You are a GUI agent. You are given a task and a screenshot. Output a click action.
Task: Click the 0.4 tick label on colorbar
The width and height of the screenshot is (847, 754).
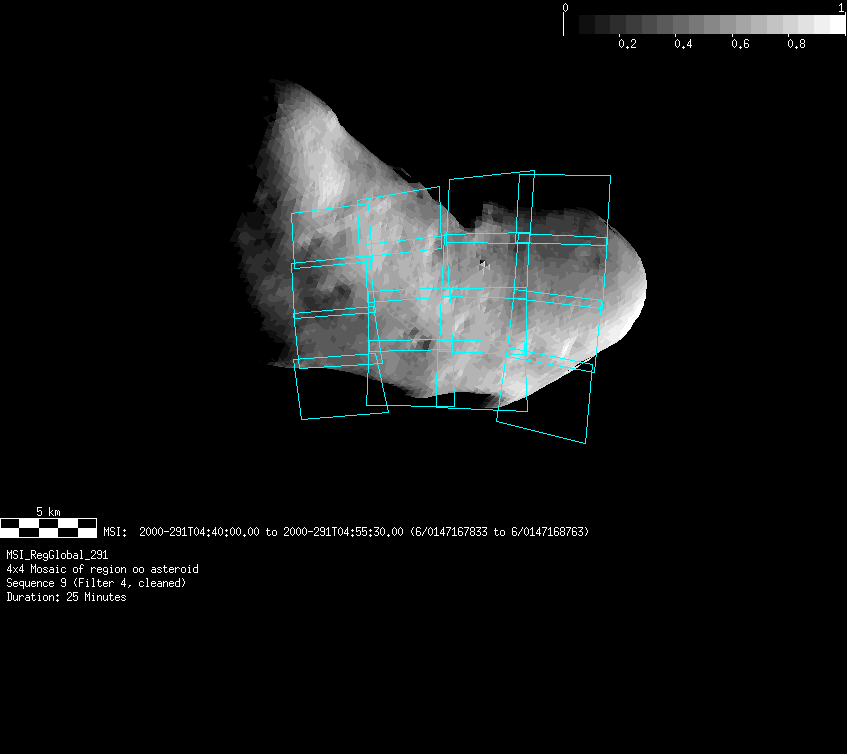point(683,45)
